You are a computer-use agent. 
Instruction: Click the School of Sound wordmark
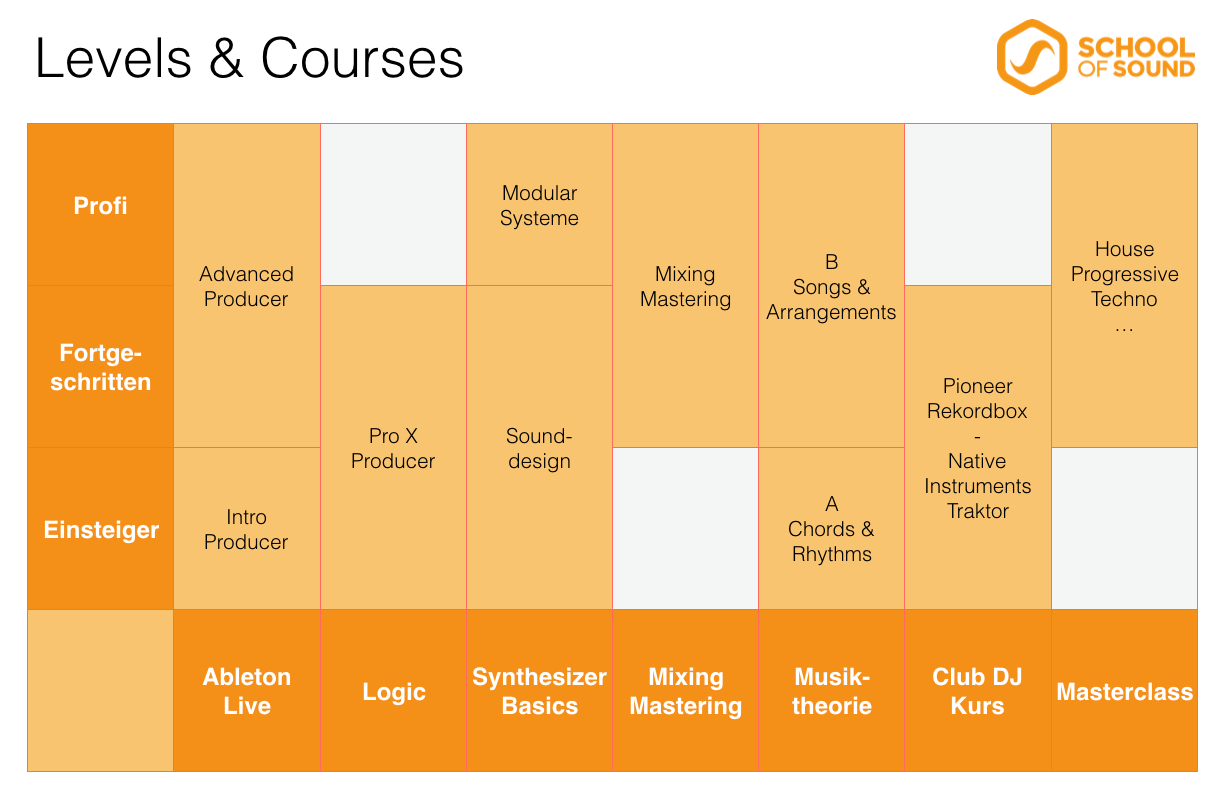click(1136, 59)
